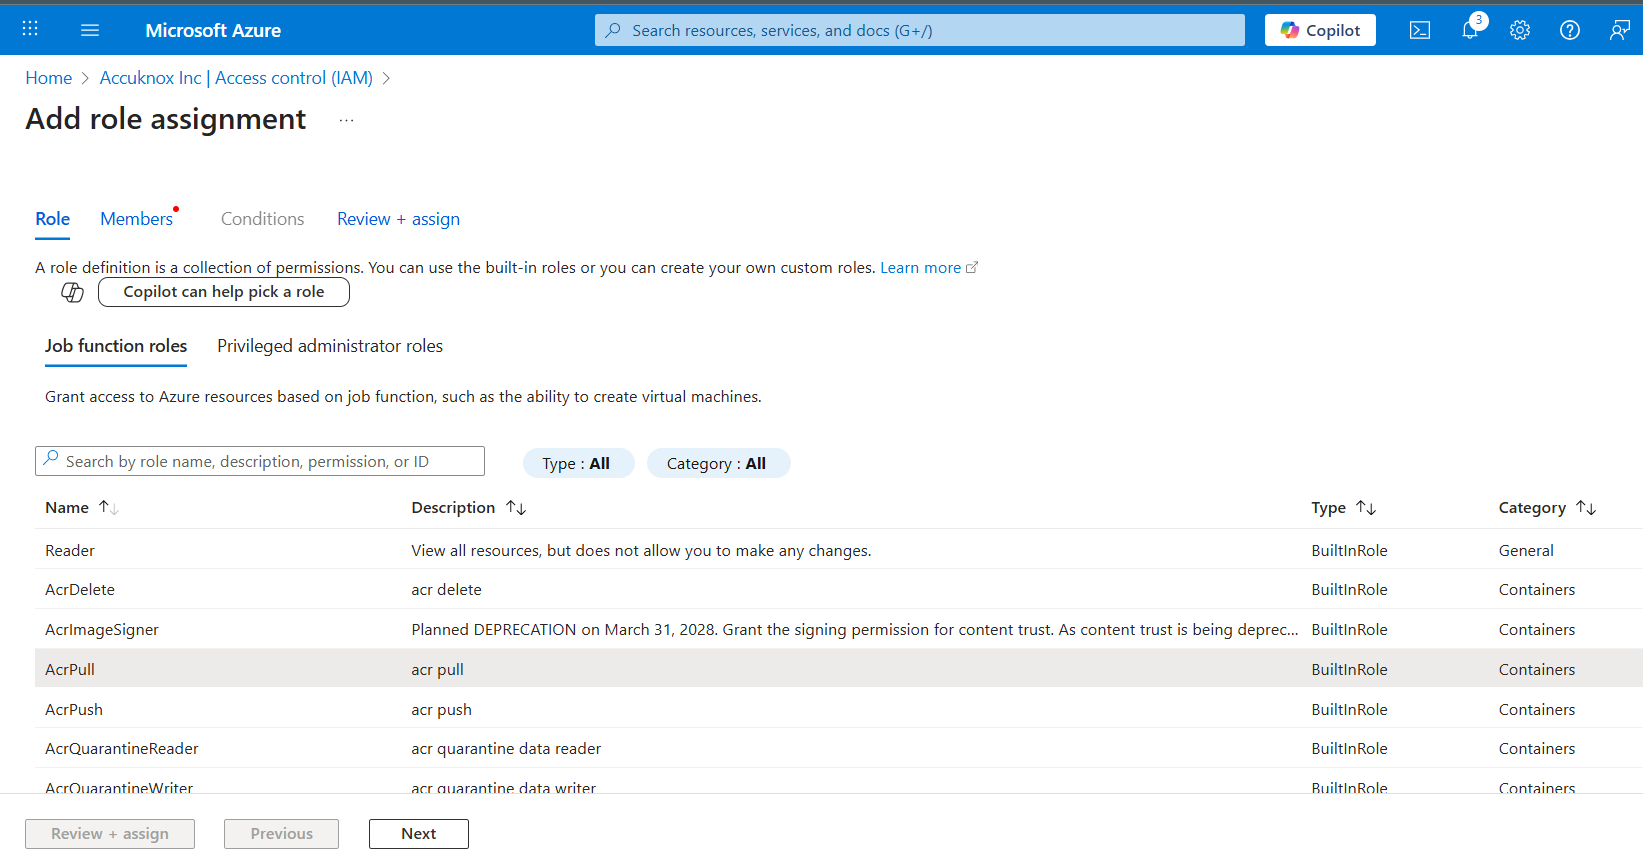Open portal settings gear
Image resolution: width=1643 pixels, height=857 pixels.
point(1520,30)
